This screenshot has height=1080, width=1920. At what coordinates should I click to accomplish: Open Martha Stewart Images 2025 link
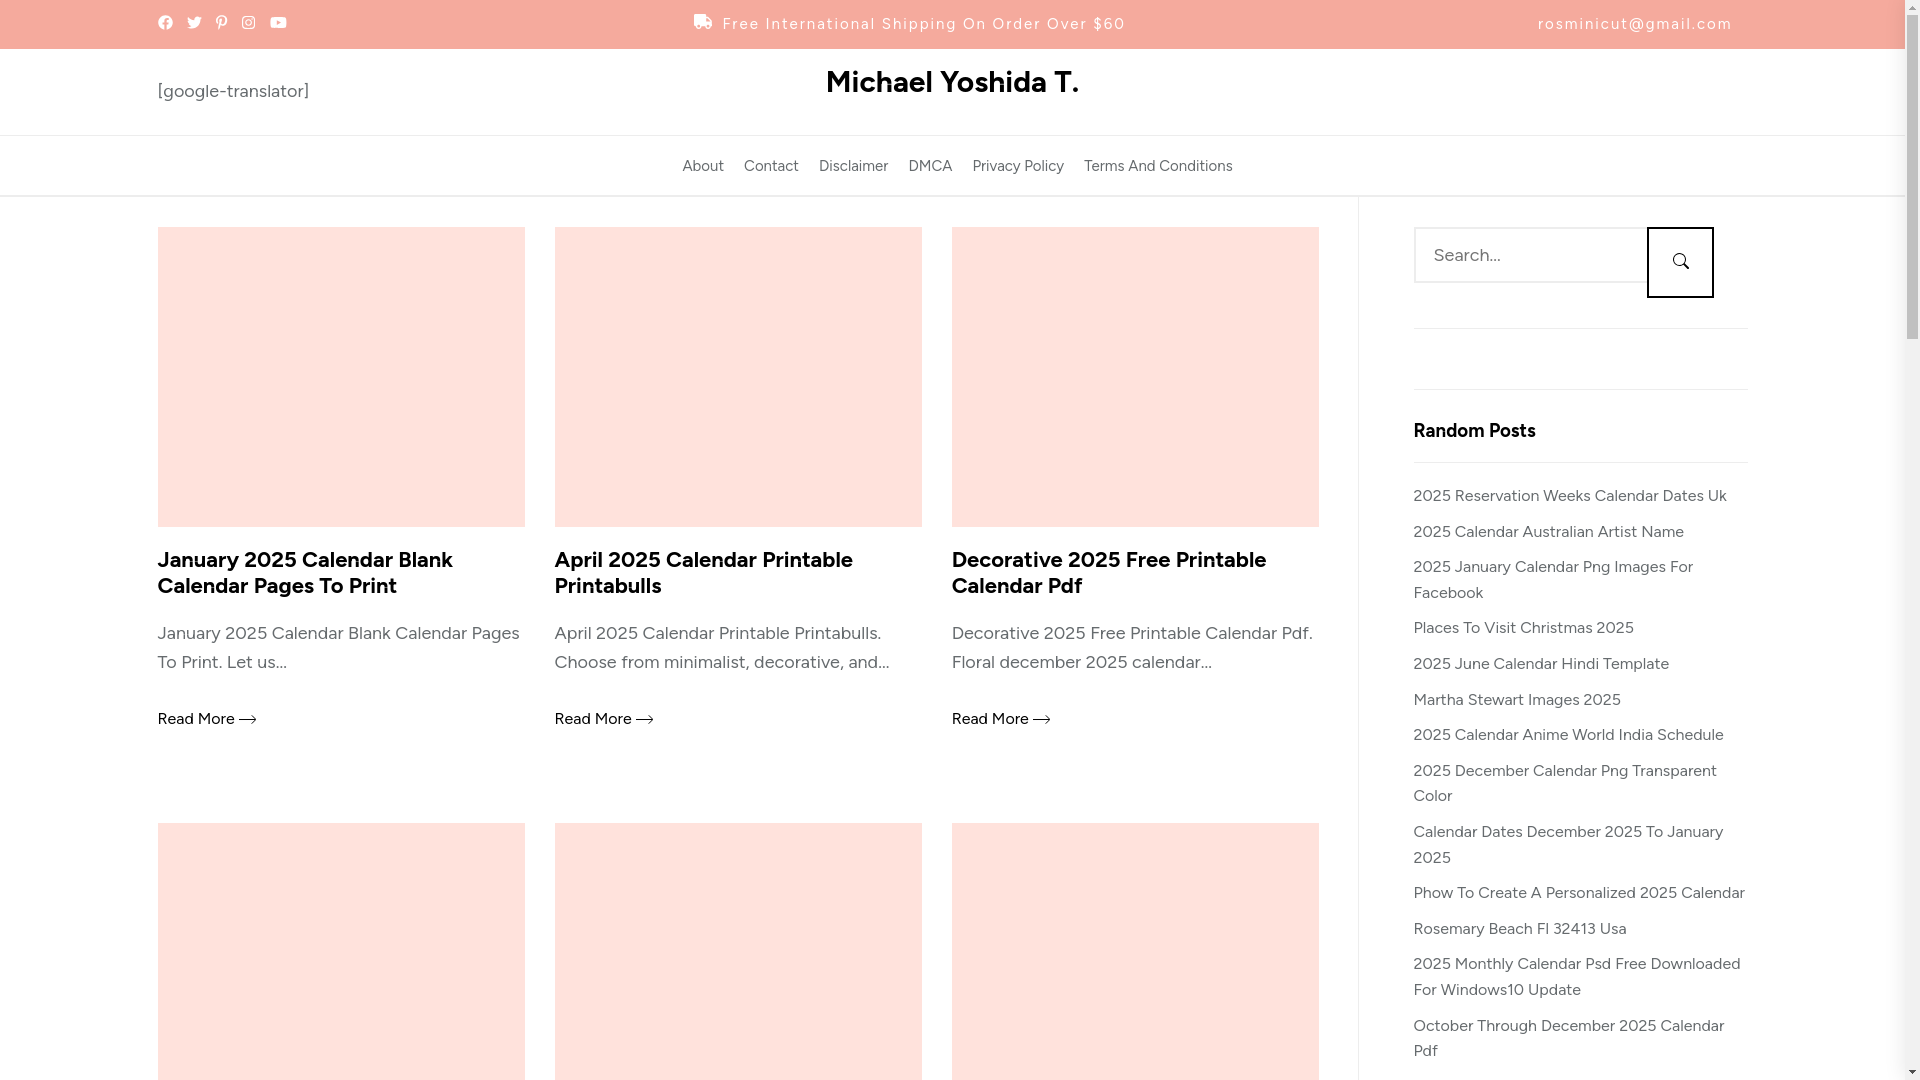(x=1517, y=700)
